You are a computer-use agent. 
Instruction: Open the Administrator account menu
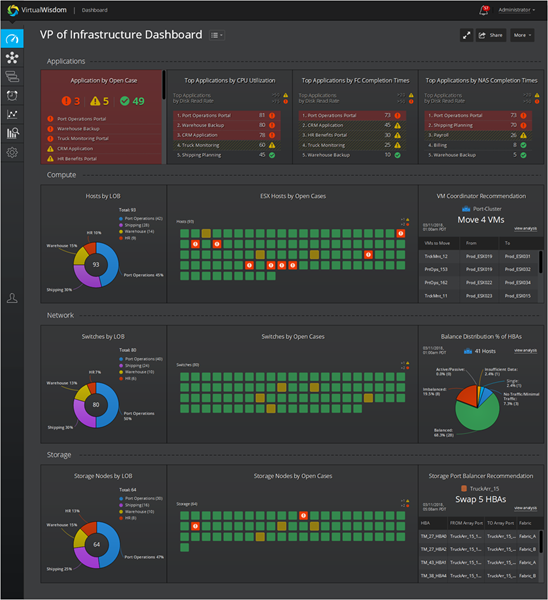[x=516, y=10]
